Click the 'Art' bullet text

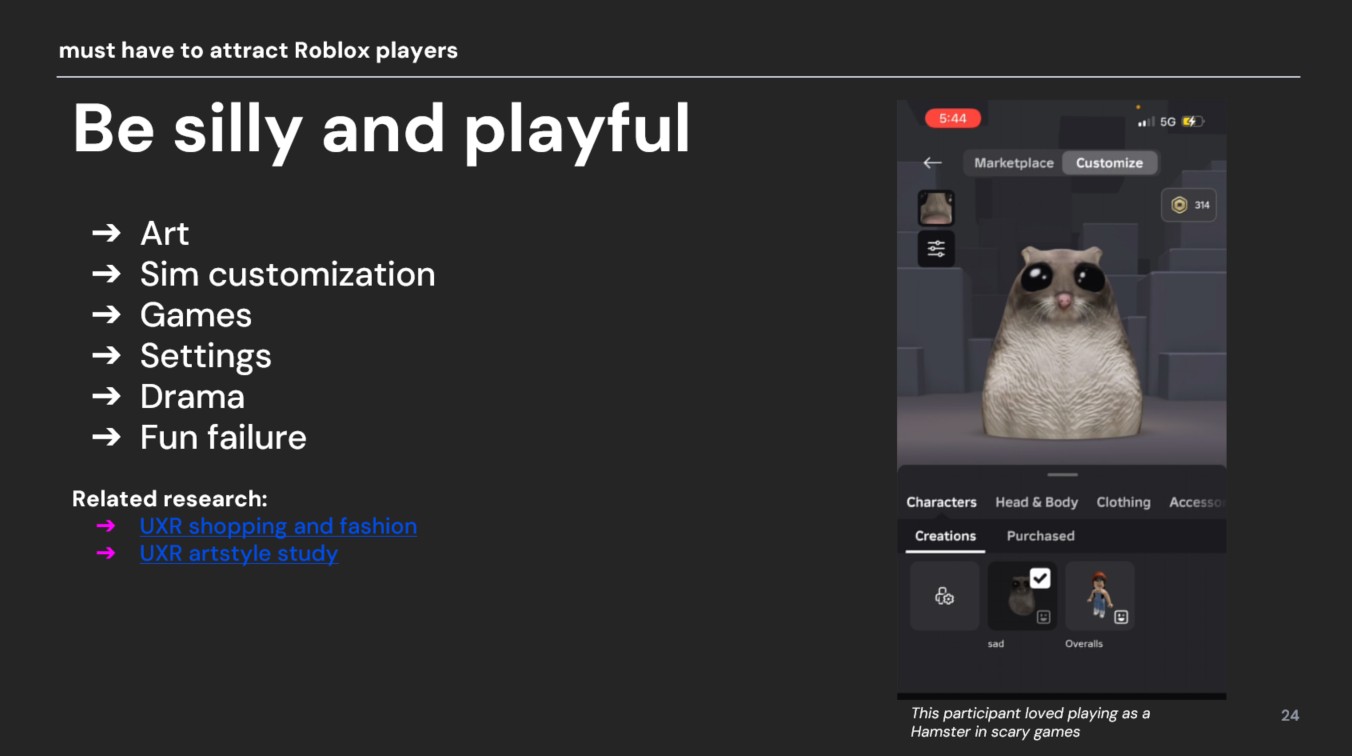click(164, 233)
